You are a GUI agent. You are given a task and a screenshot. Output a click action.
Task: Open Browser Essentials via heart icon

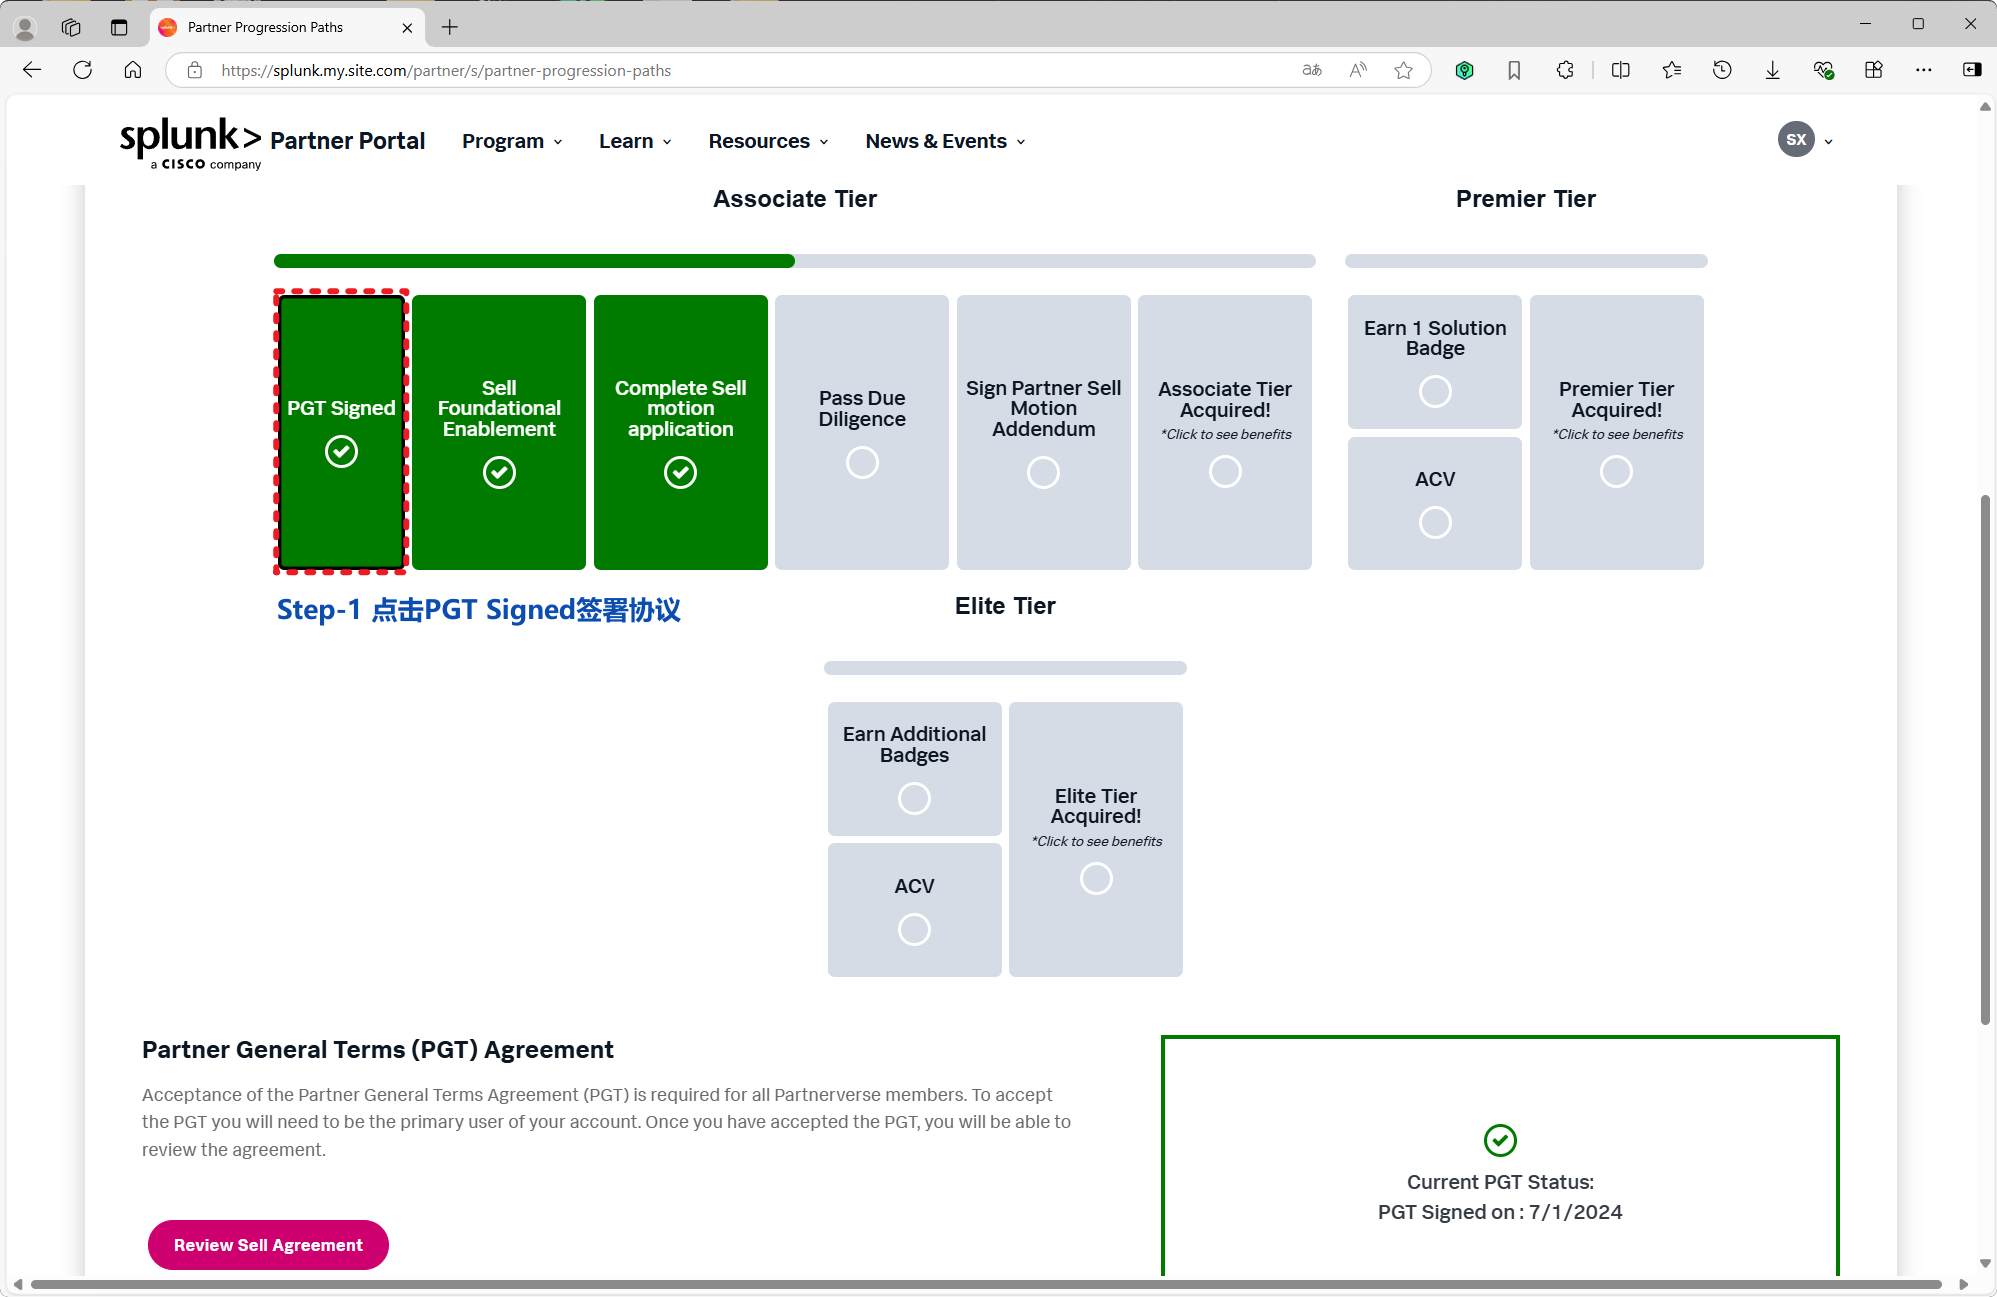[1823, 70]
